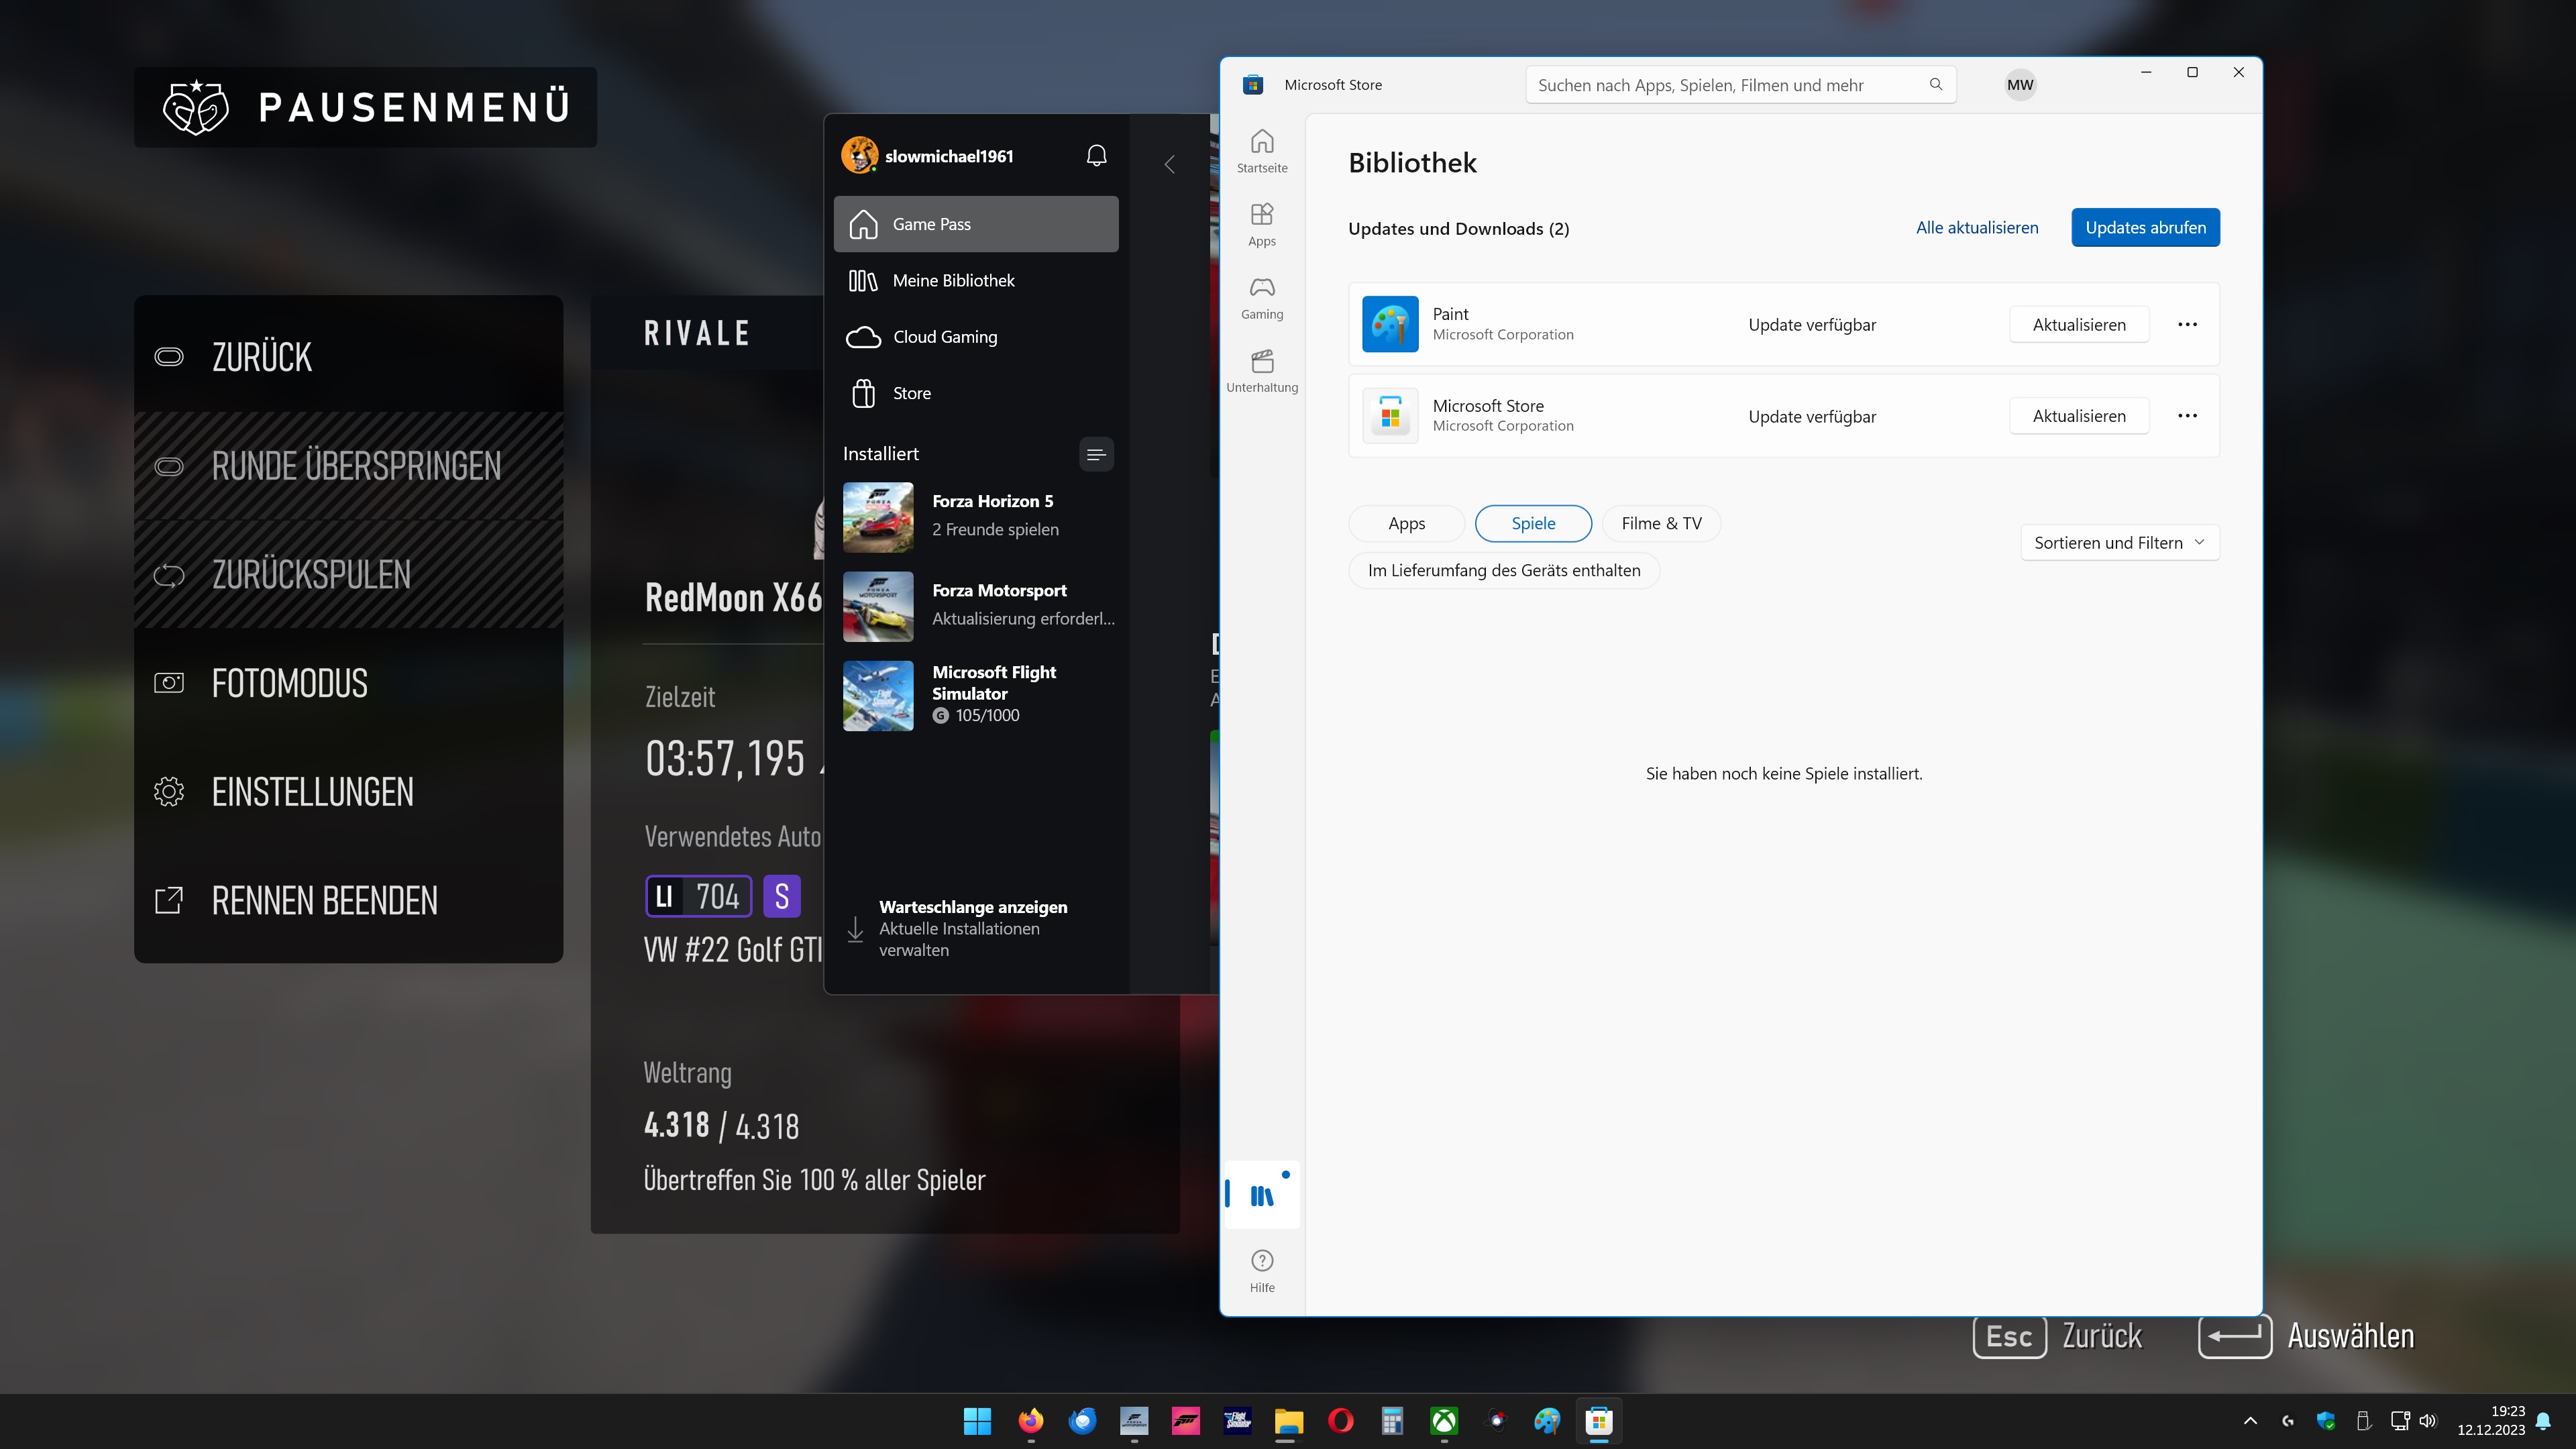Screen dimensions: 2576x1449
Task: Select ZURÜCKSPULEN in pause menu
Action: (349, 575)
